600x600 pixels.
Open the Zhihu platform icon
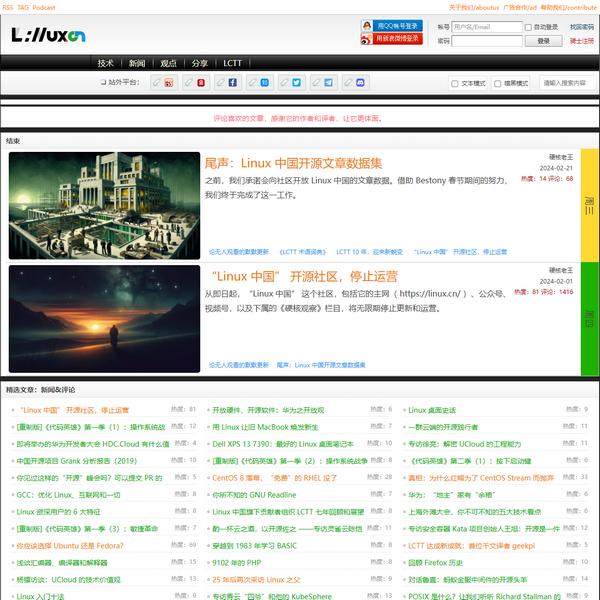pyautogui.click(x=265, y=83)
